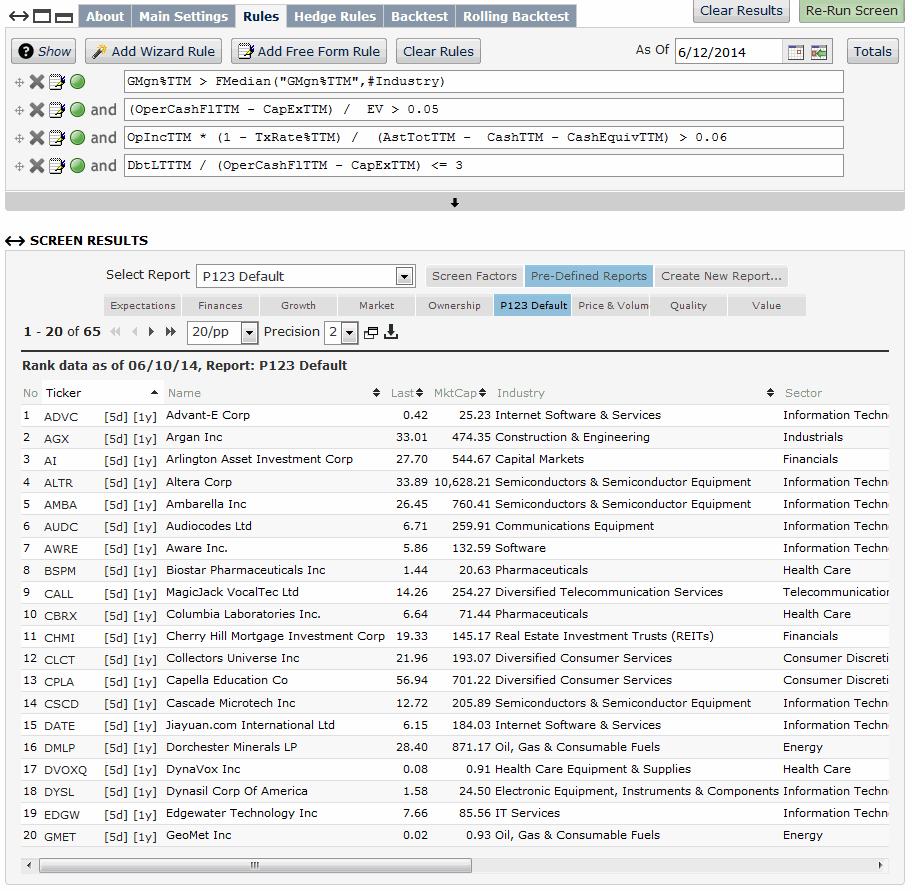
Task: Click the green arrow date icon beside calendar
Action: tap(819, 52)
